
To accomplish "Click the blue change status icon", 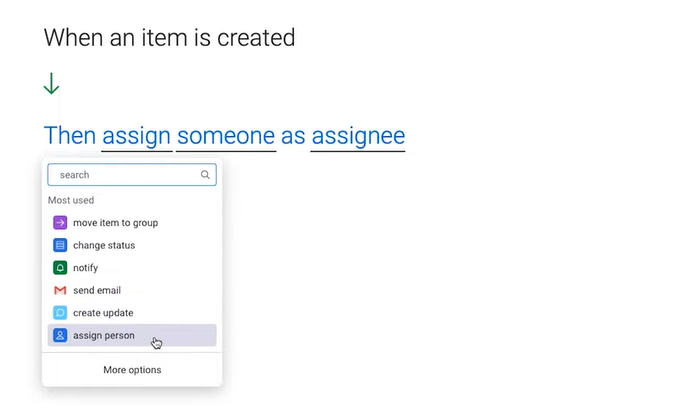I will click(60, 245).
